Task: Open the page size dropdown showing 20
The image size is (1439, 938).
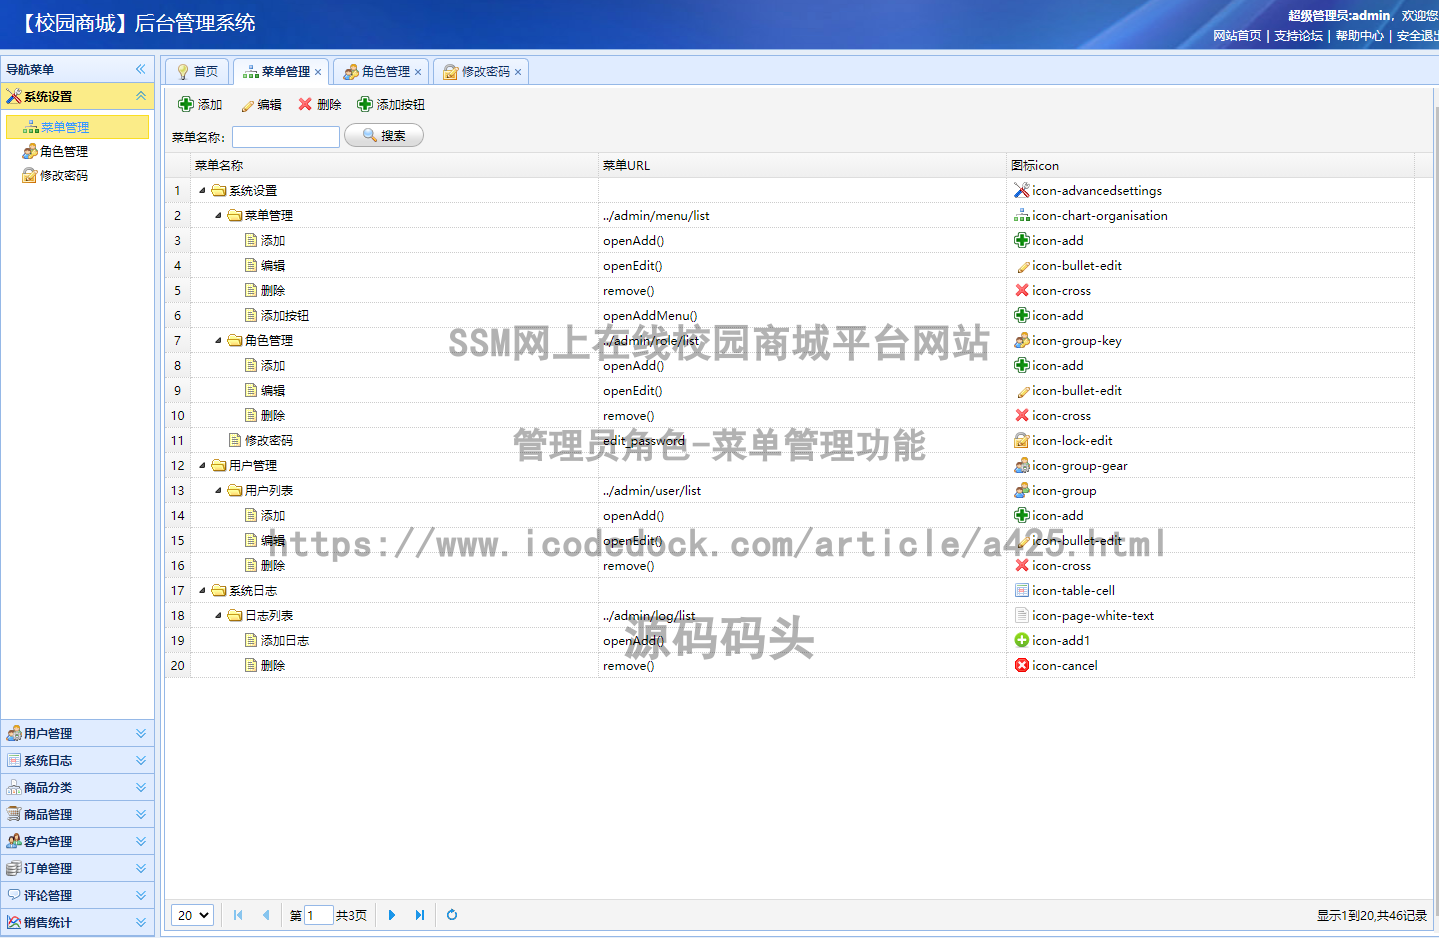Action: (x=192, y=915)
